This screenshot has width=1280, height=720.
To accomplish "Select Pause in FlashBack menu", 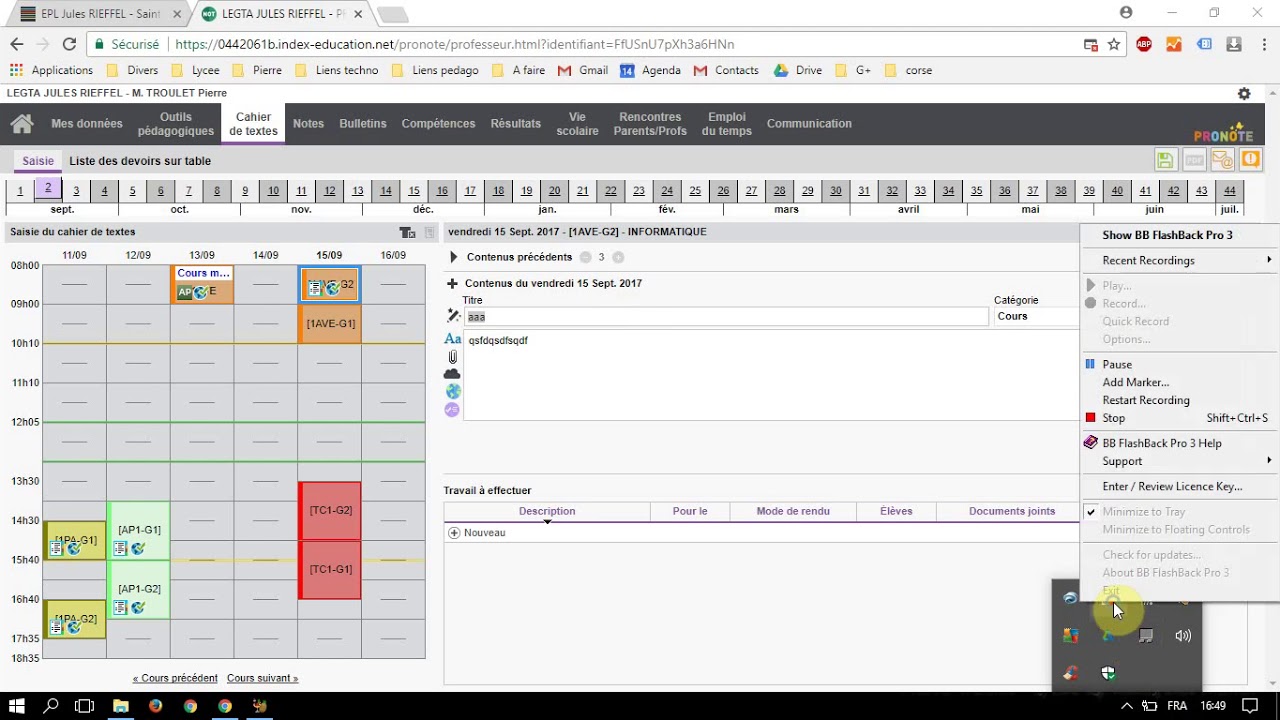I will [1180, 364].
